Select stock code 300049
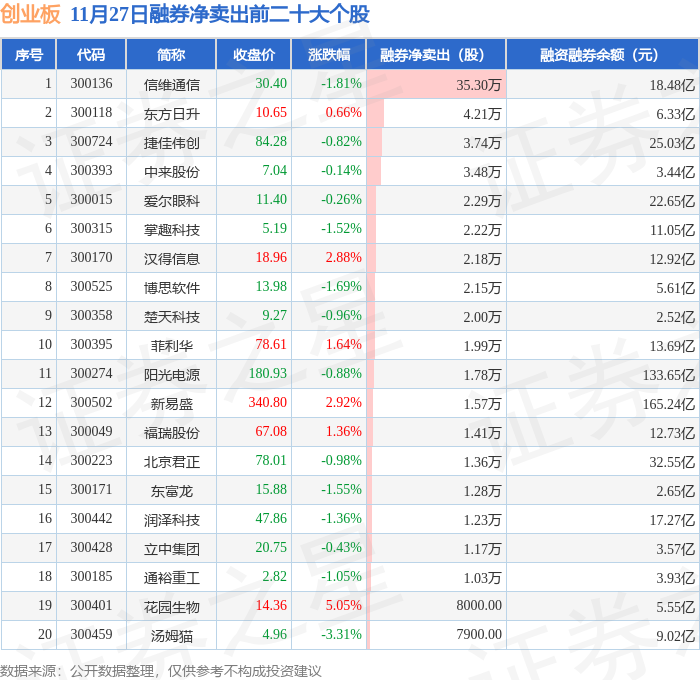Screen dimensions: 700x680 click(91, 432)
